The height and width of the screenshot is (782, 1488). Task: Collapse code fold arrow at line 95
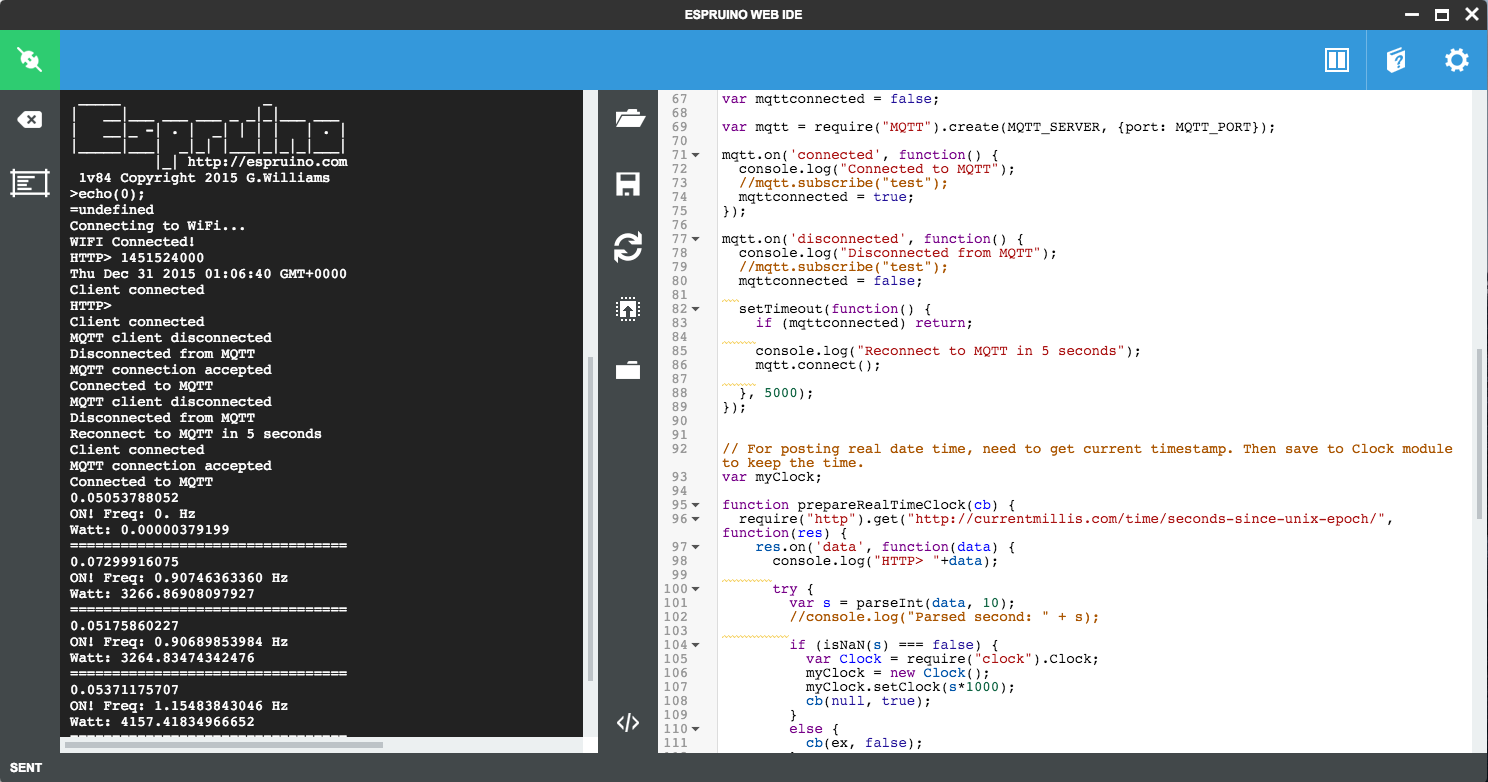point(697,505)
